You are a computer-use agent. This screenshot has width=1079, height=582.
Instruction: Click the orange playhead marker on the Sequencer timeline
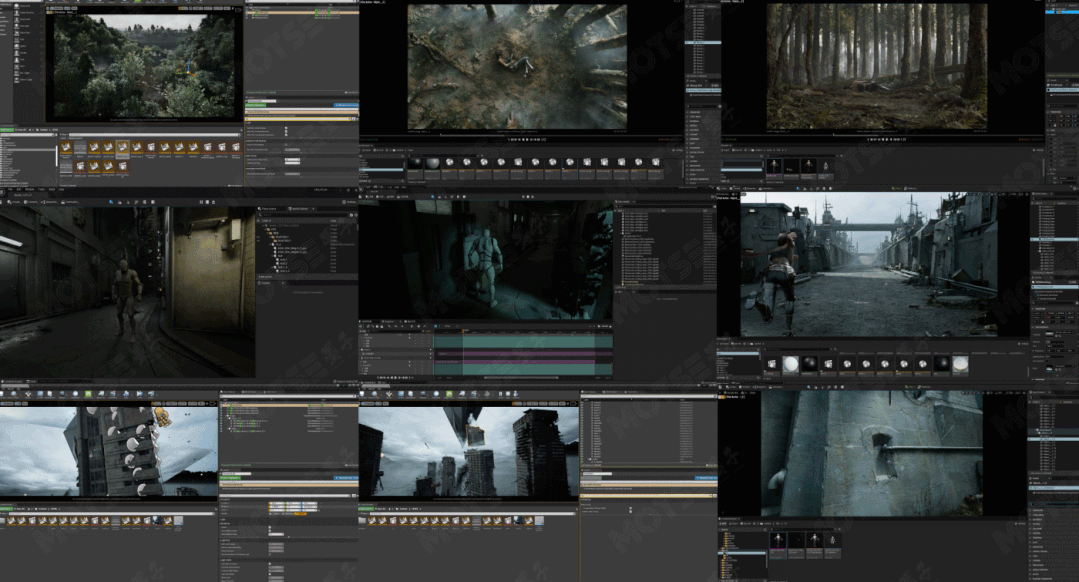coord(462,332)
